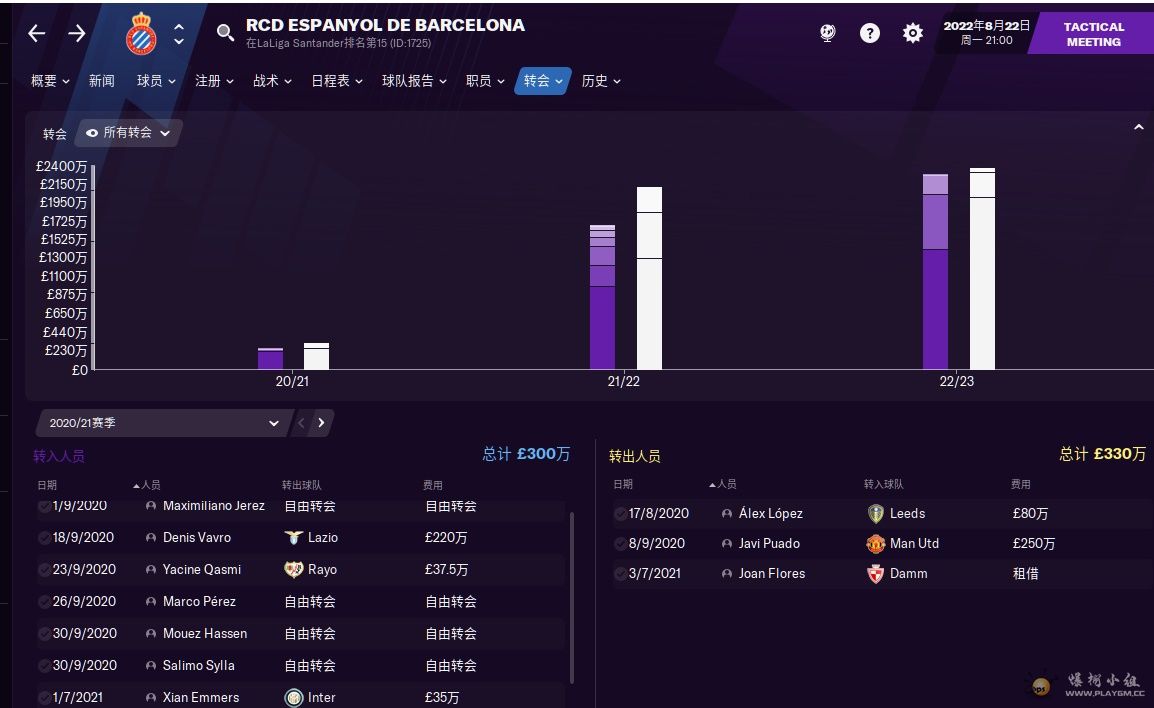
Task: Open Denis Vavro player info icon
Action: (151, 538)
